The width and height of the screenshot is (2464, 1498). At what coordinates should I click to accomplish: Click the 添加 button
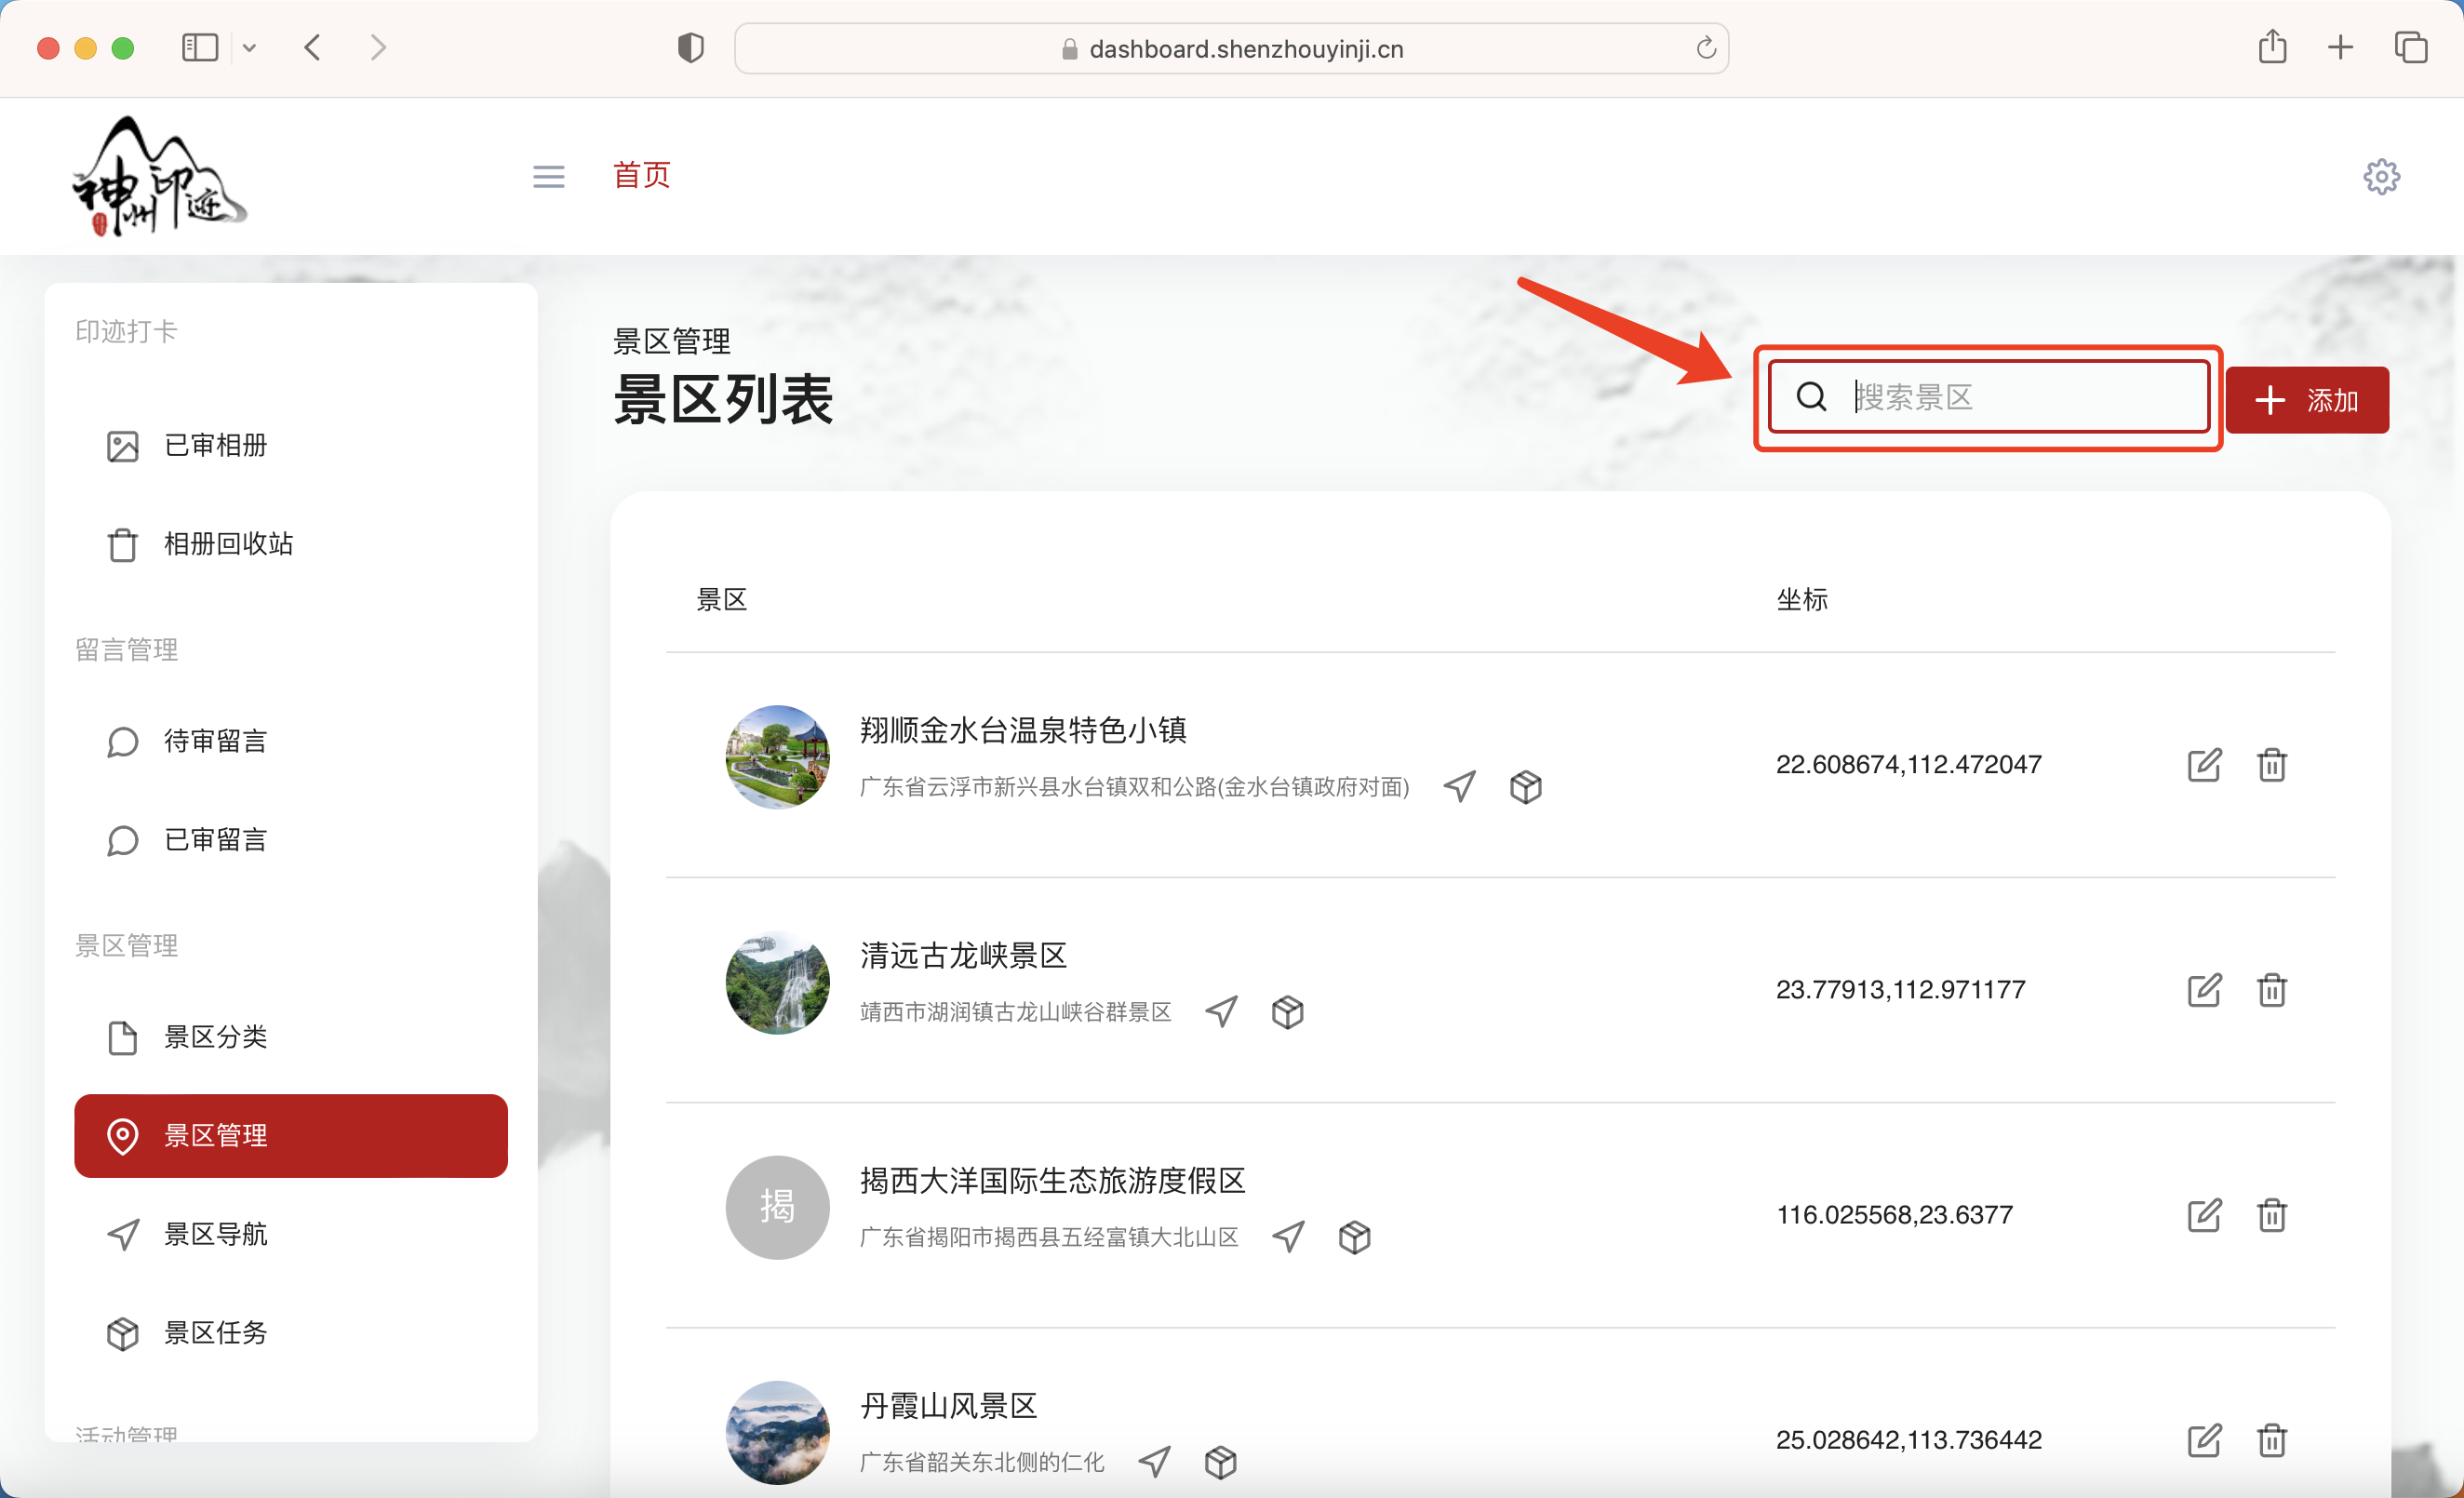click(x=2306, y=400)
